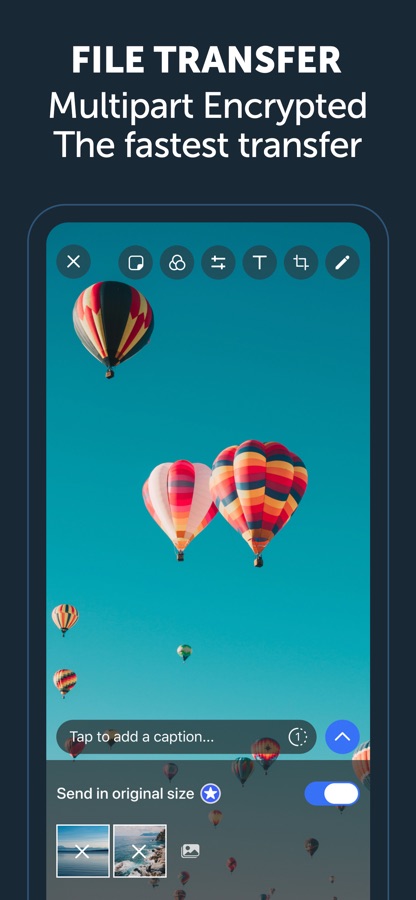
Task: Select the pencil drawing tool
Action: coord(342,262)
